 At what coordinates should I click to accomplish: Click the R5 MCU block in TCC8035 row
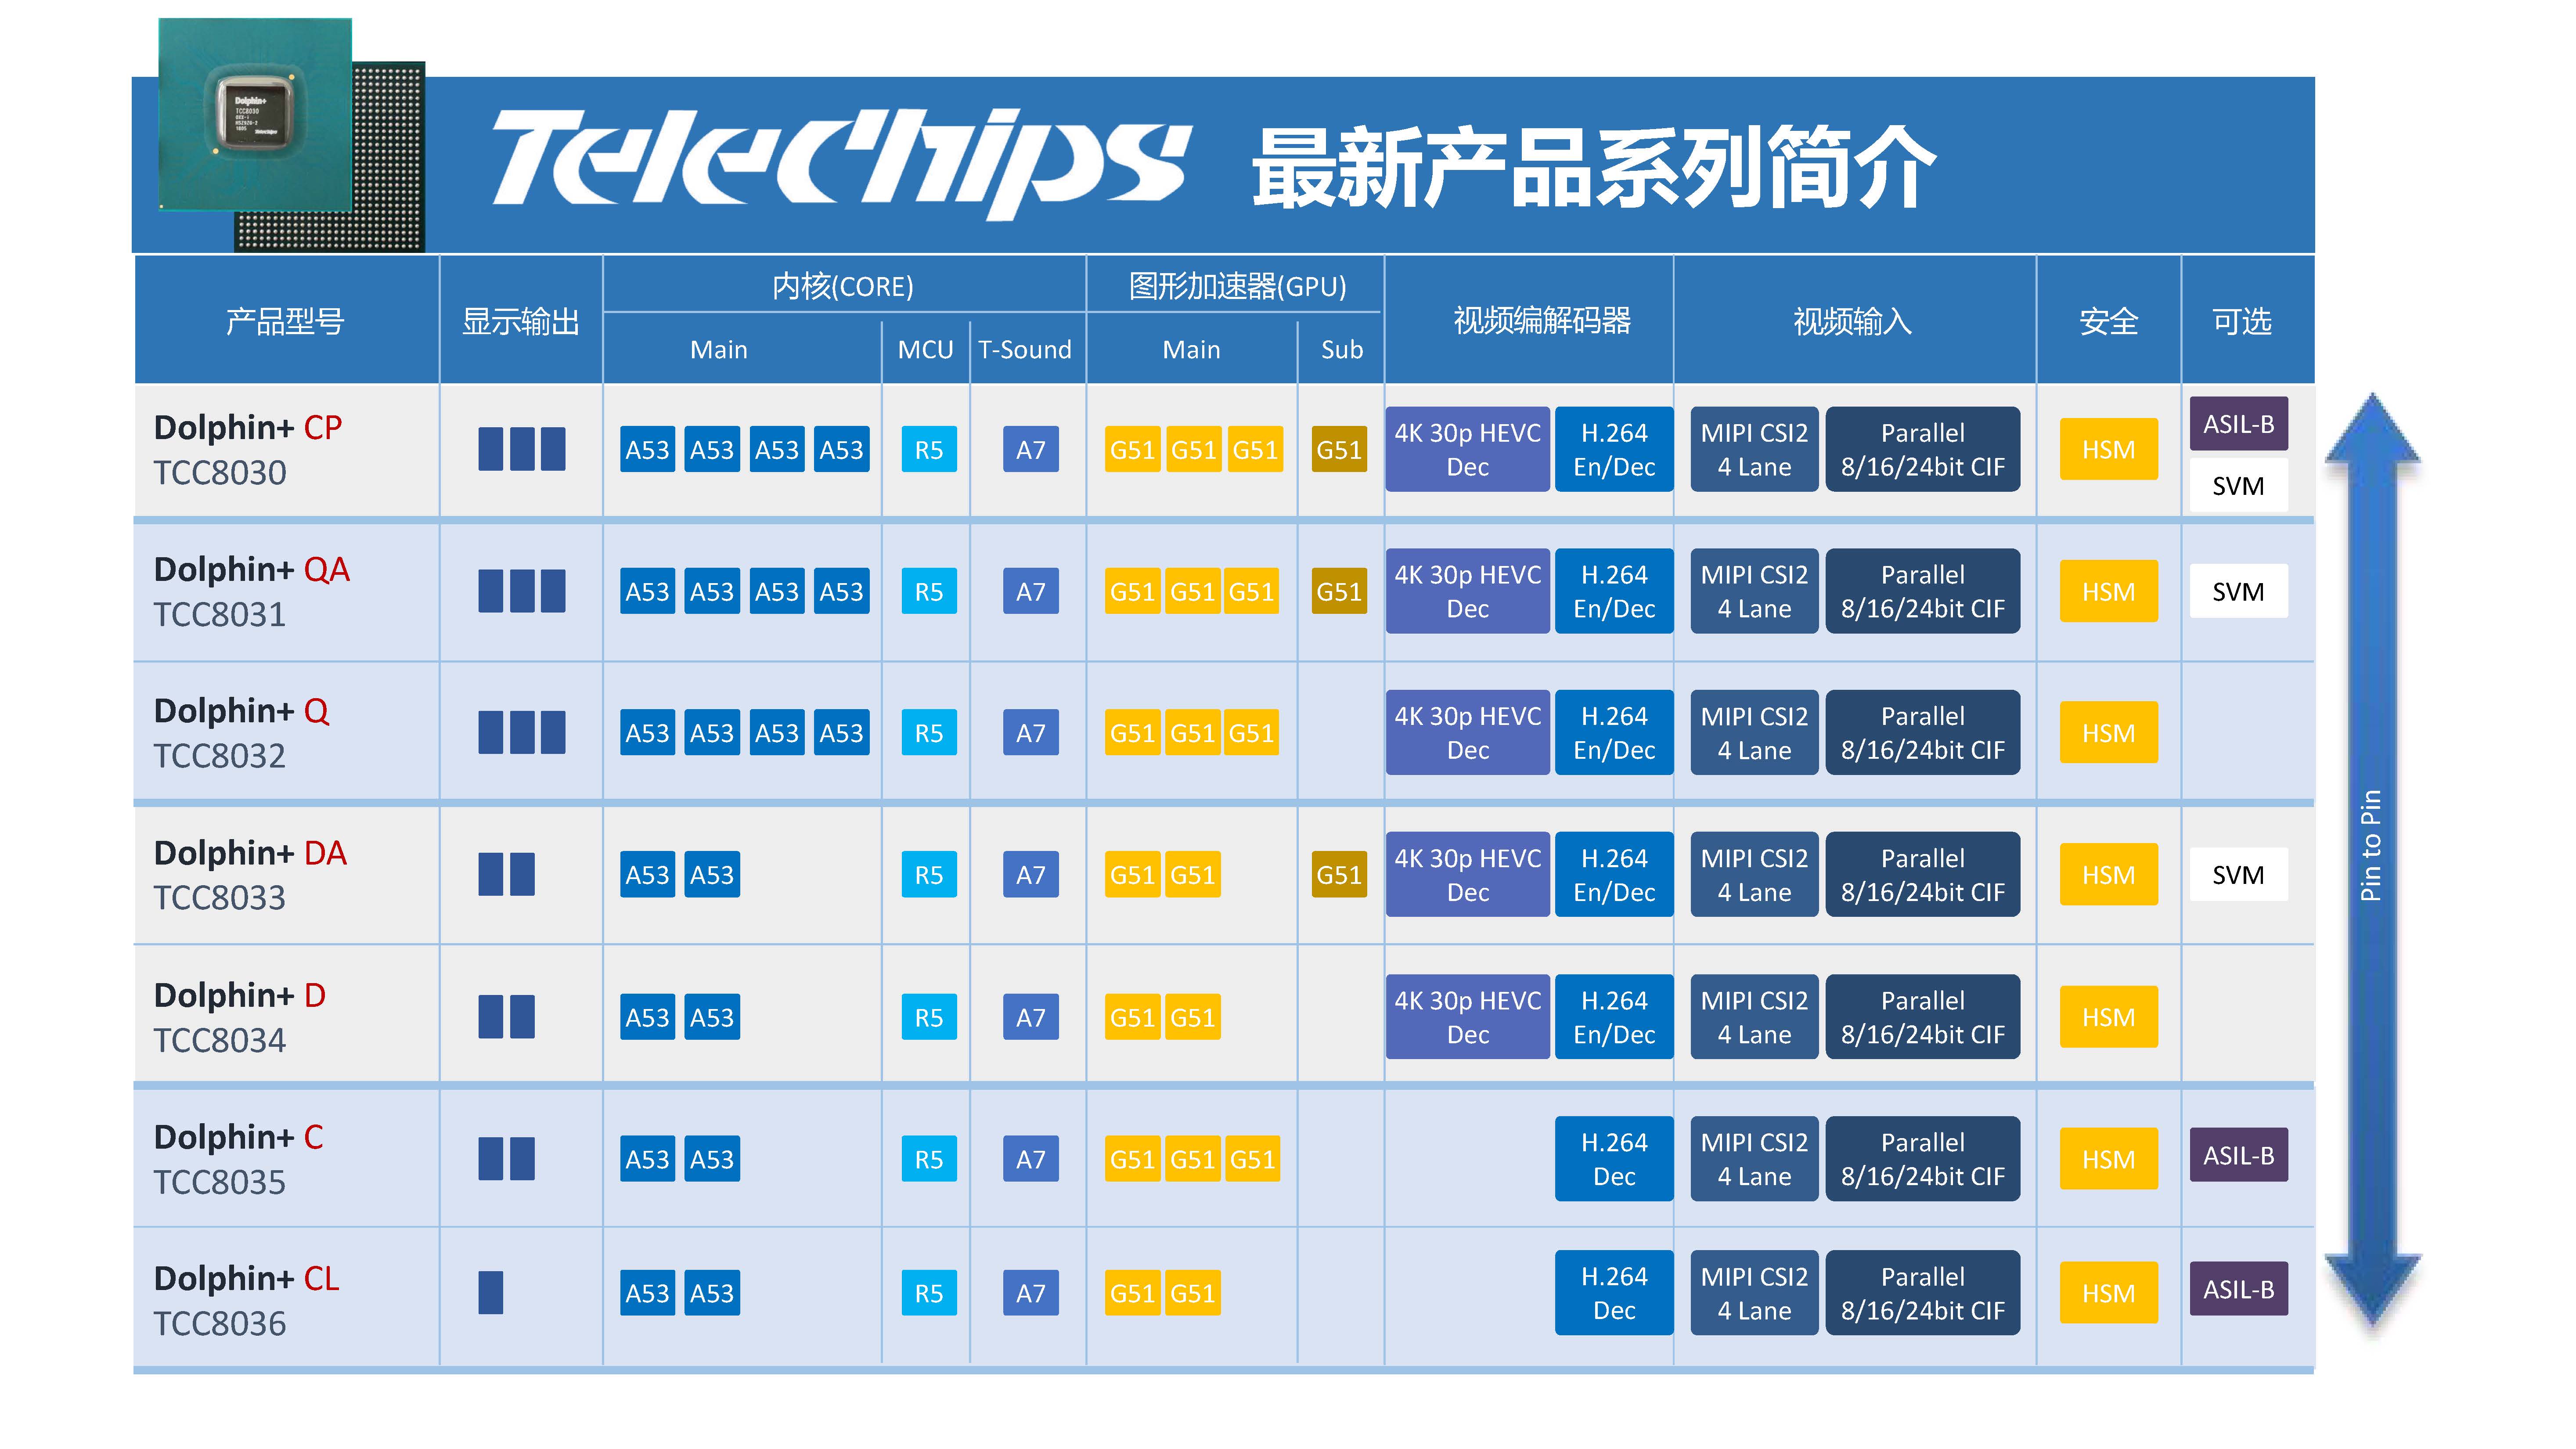pyautogui.click(x=929, y=1159)
